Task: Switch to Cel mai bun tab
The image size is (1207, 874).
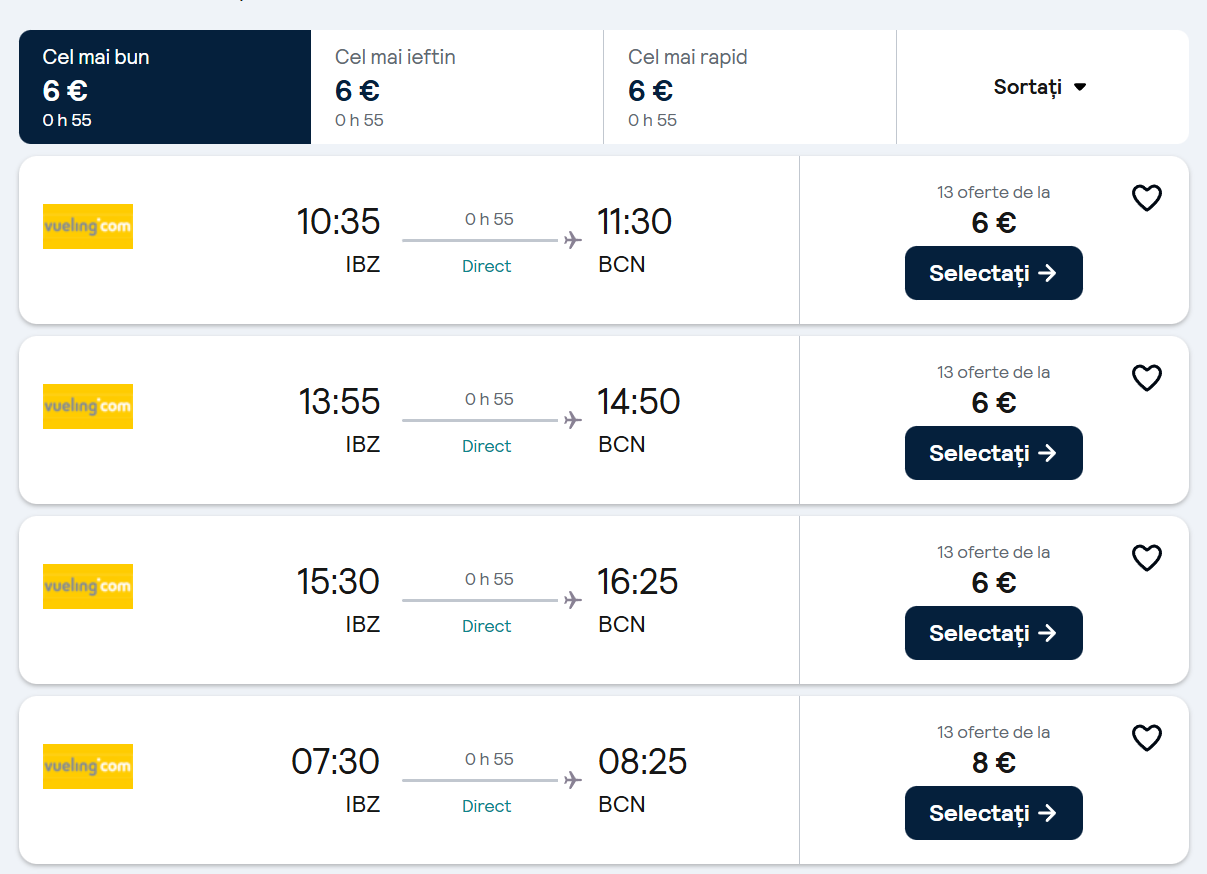Action: pos(165,87)
